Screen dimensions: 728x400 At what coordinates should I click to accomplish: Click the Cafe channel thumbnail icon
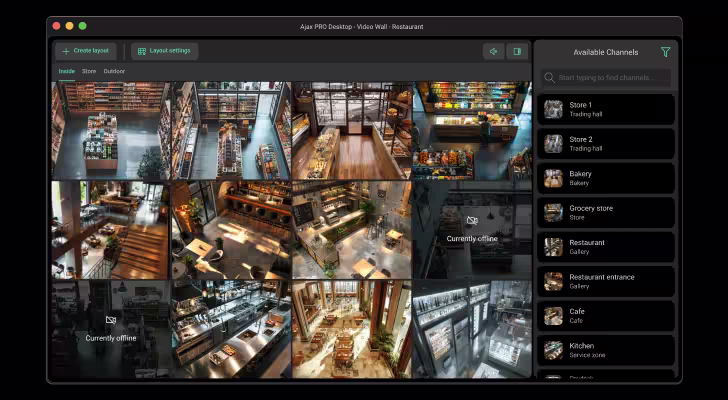(x=553, y=316)
